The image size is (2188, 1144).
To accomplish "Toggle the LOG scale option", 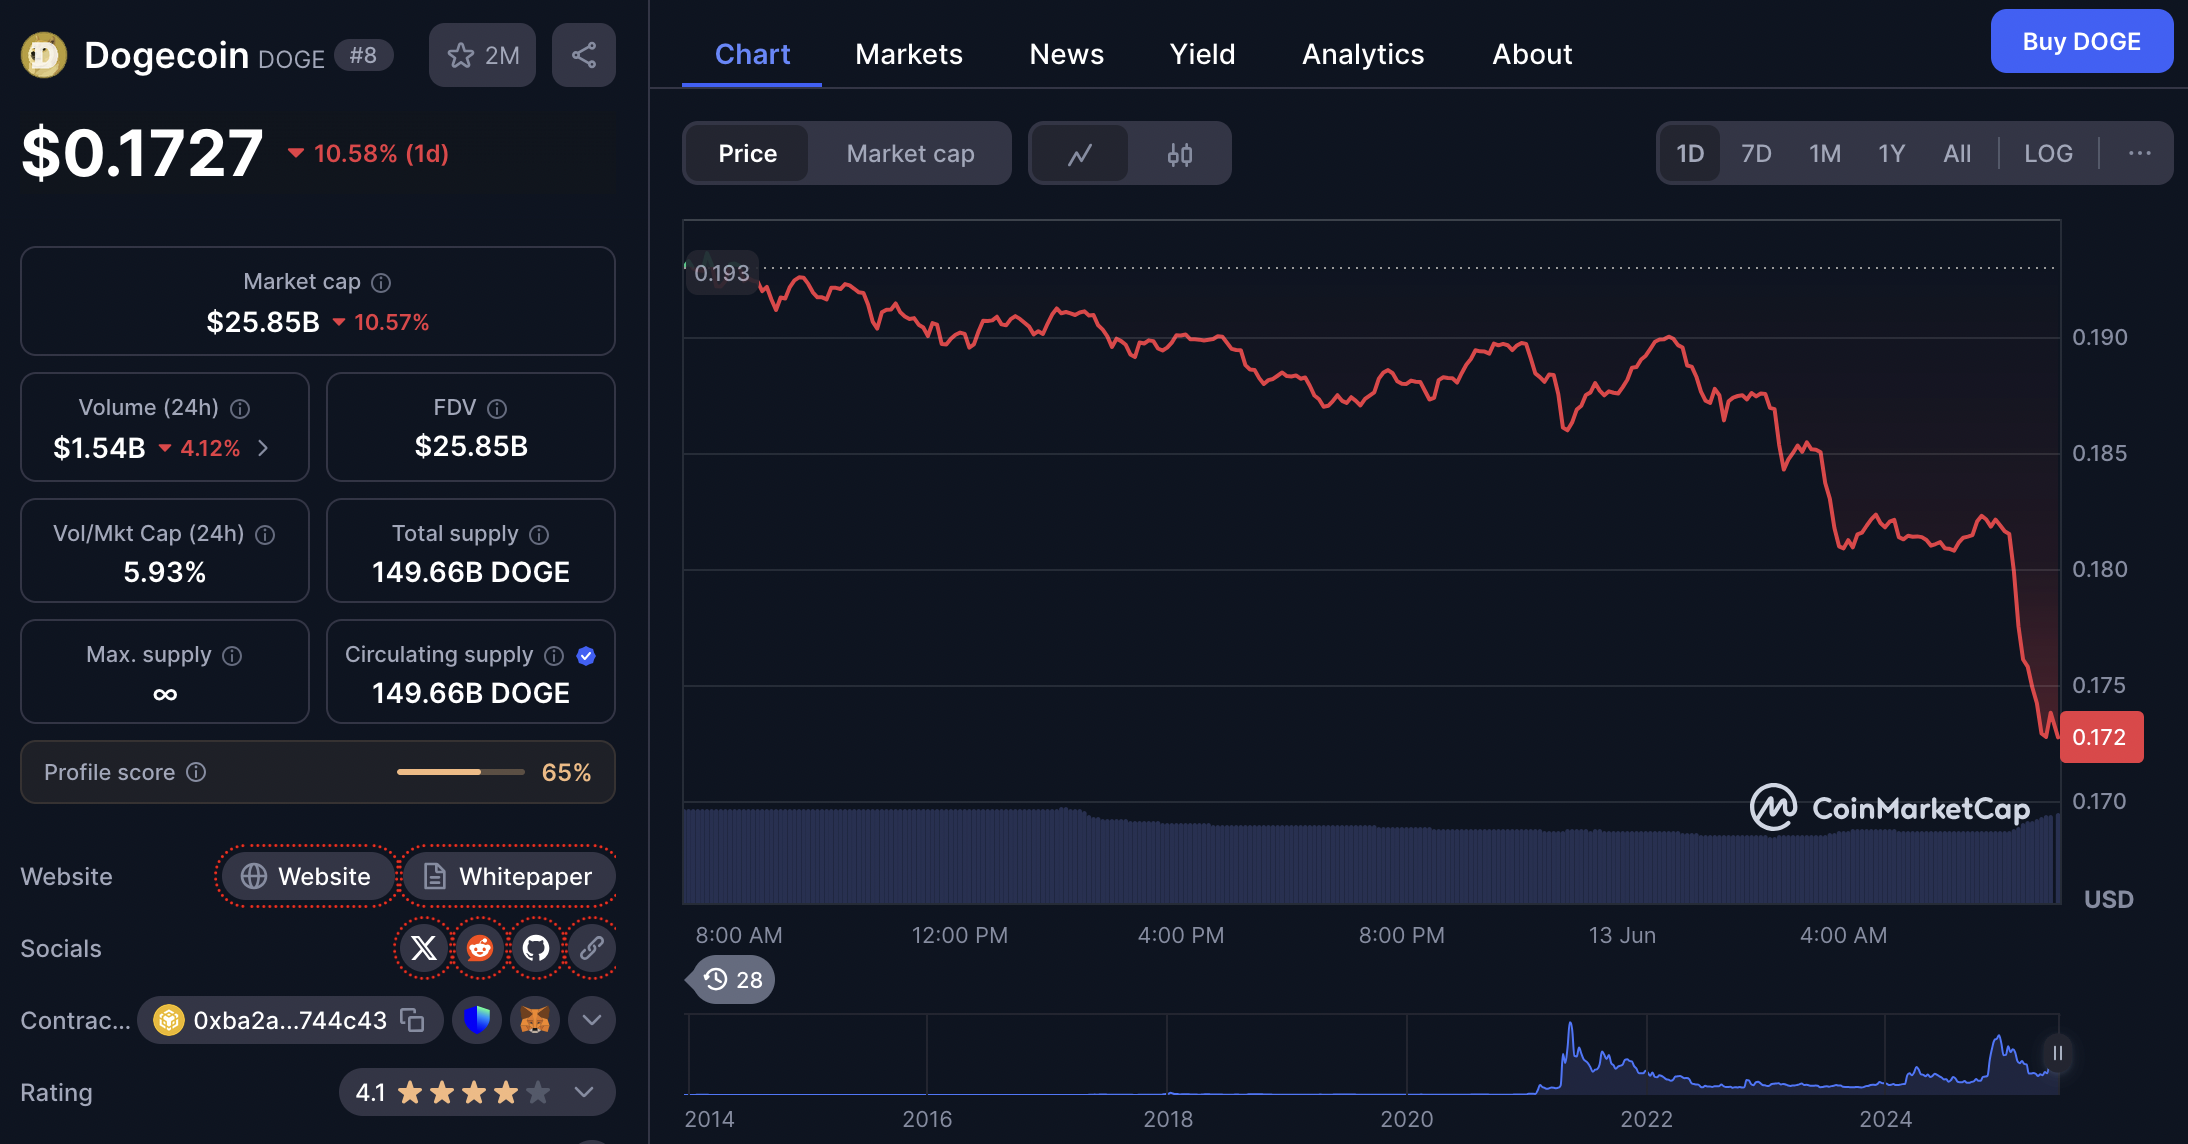I will pos(2048,154).
